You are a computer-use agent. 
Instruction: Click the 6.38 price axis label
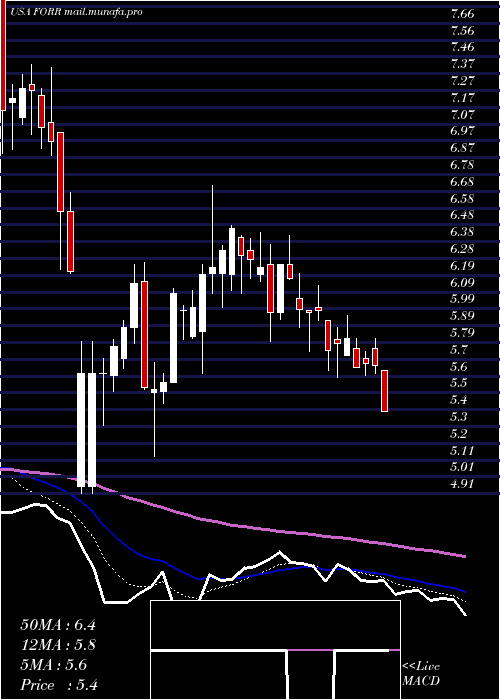[x=462, y=232]
